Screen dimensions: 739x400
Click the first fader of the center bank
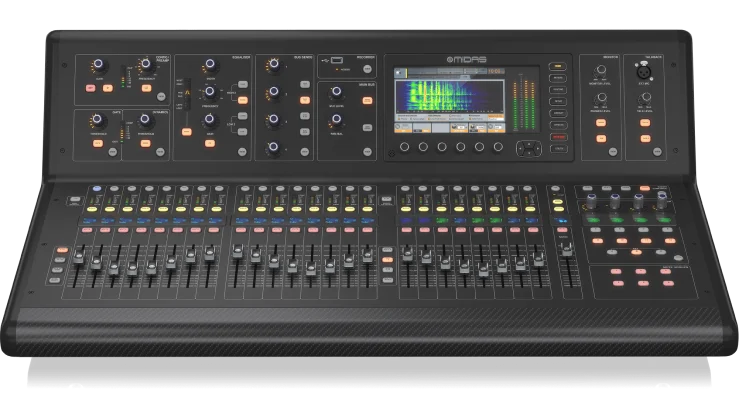click(238, 252)
